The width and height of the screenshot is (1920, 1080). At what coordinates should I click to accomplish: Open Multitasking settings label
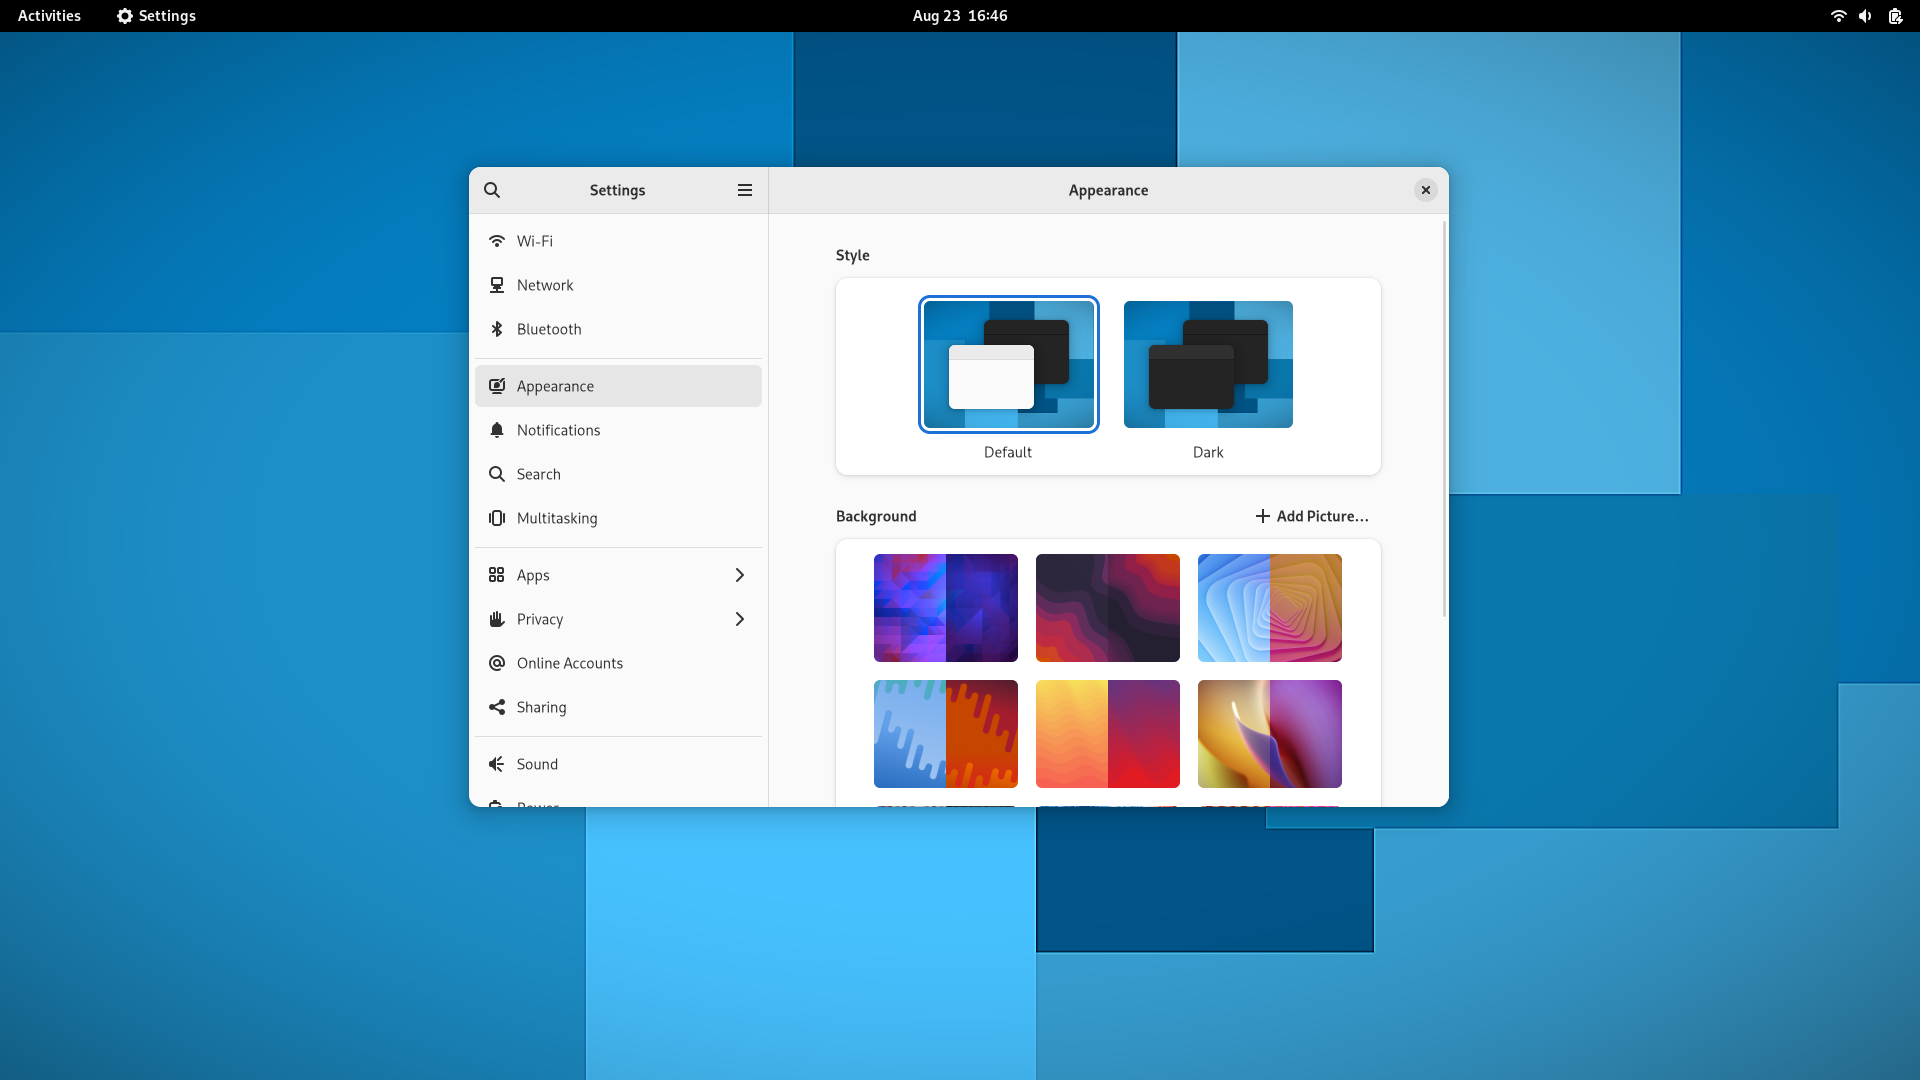(x=557, y=518)
